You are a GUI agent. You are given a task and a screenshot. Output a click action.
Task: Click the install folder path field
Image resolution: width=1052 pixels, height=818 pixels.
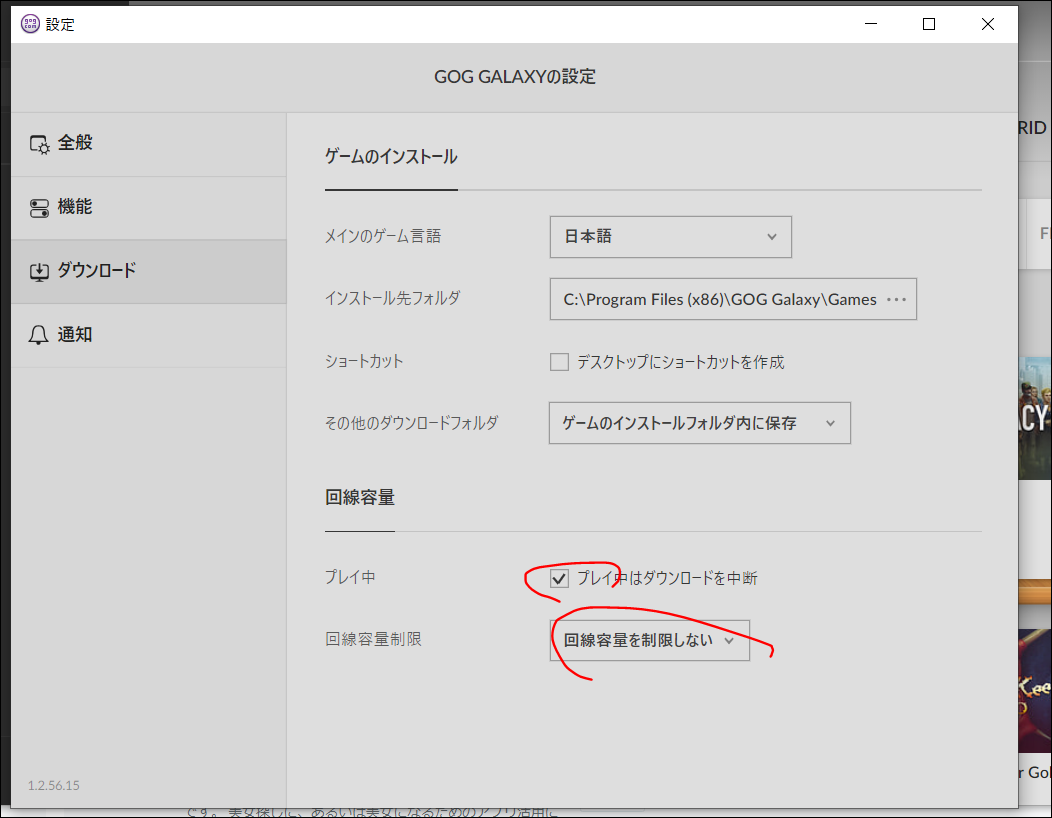(x=733, y=299)
